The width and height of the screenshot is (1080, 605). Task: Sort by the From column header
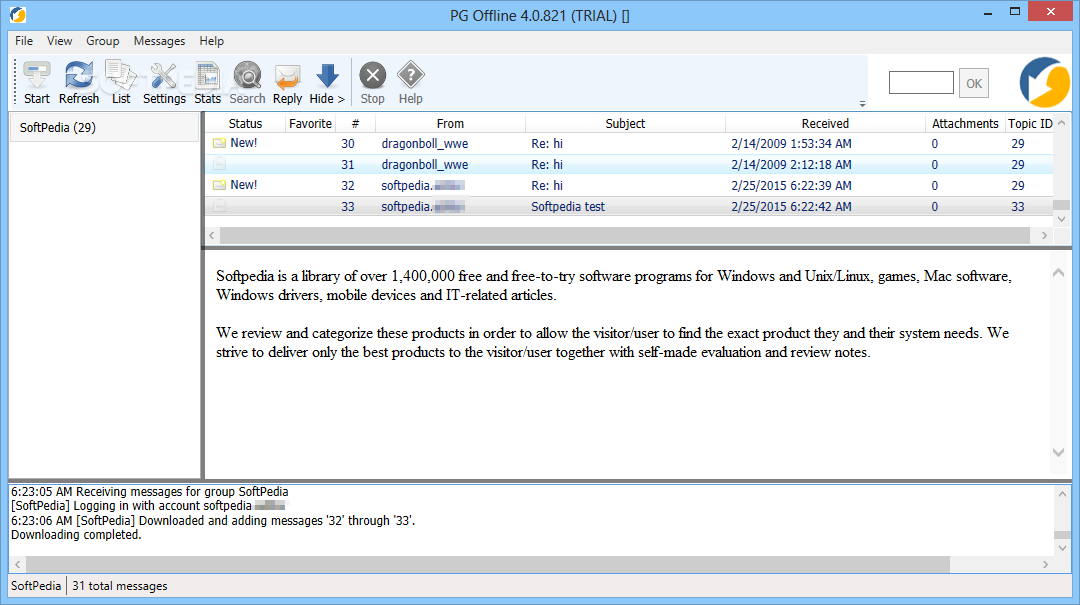450,123
